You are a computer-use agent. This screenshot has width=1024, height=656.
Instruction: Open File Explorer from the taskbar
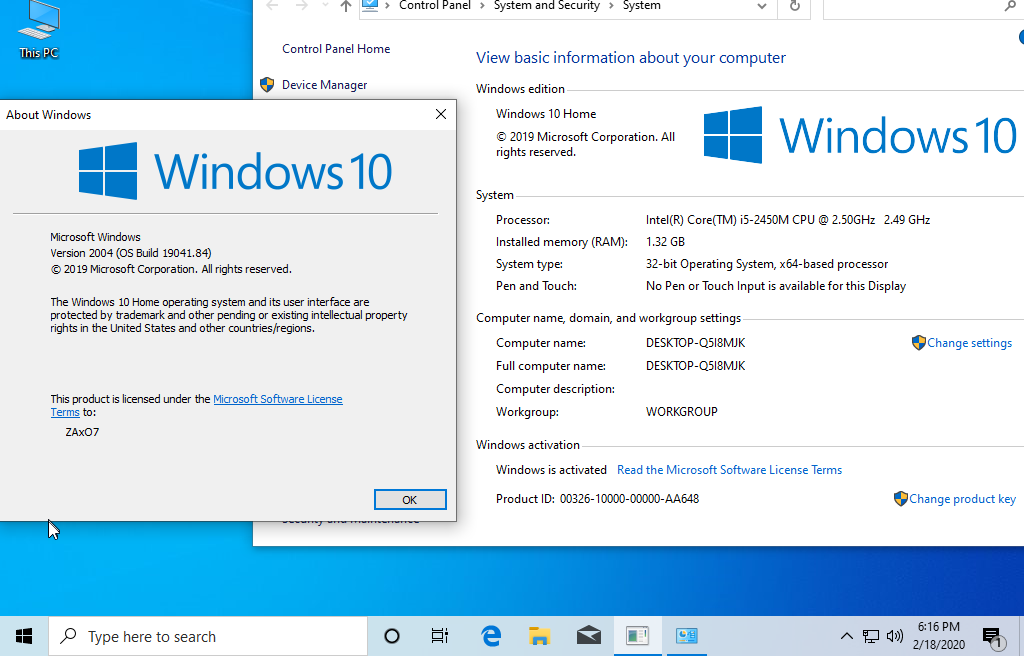pos(539,636)
